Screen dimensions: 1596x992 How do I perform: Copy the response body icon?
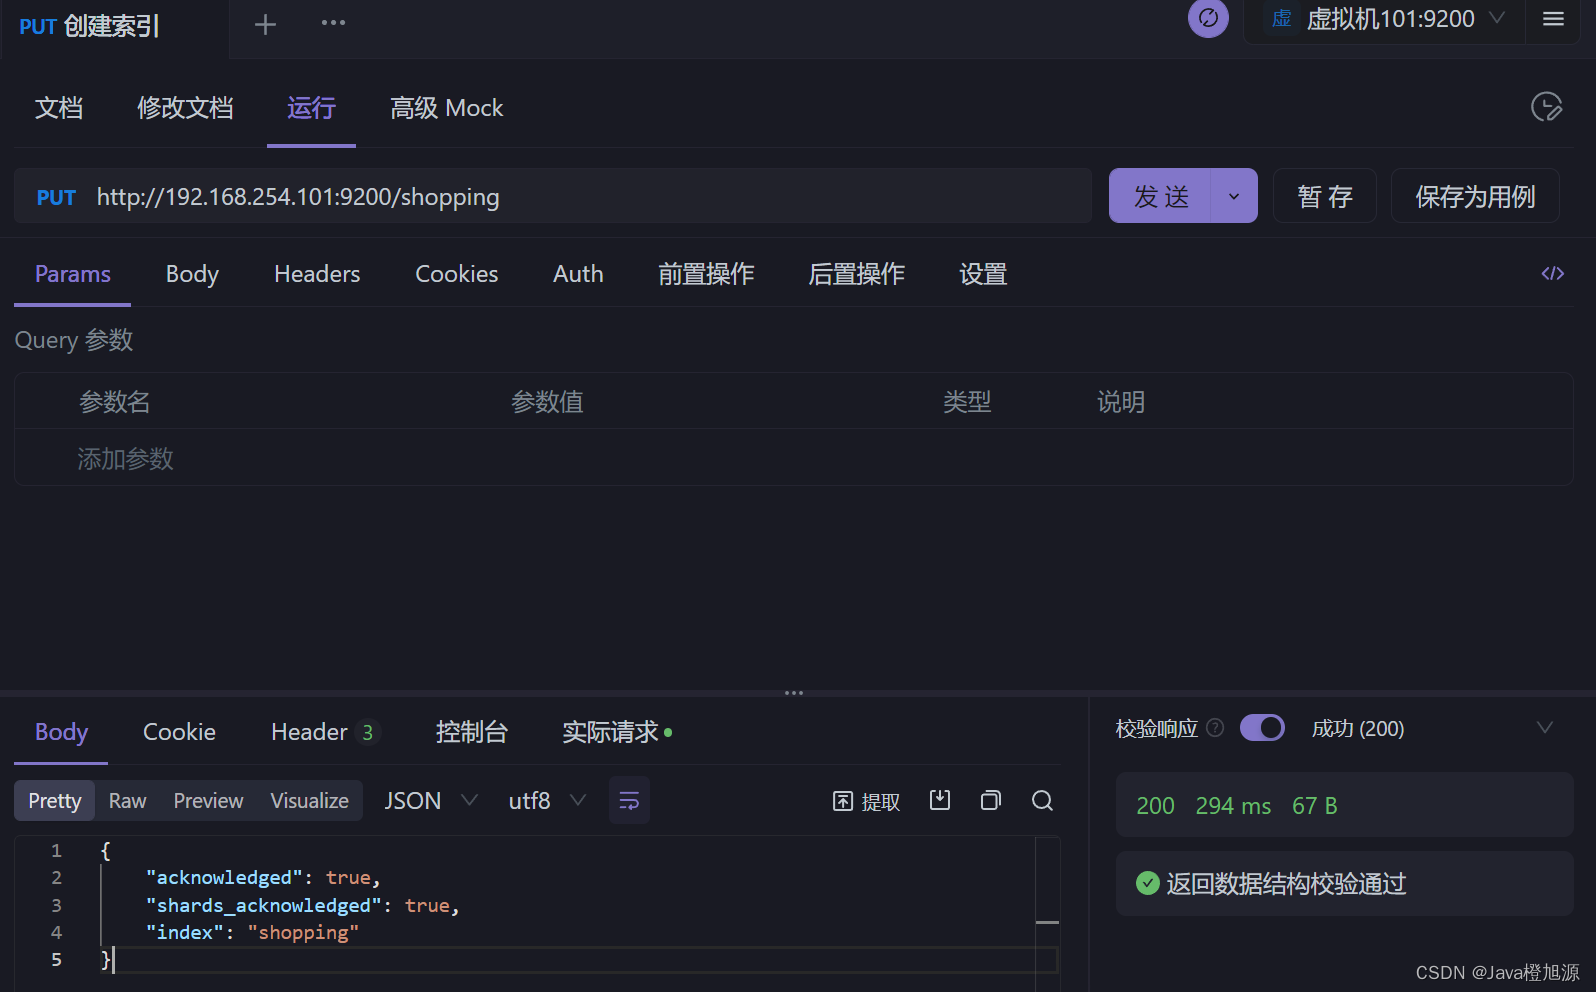991,800
